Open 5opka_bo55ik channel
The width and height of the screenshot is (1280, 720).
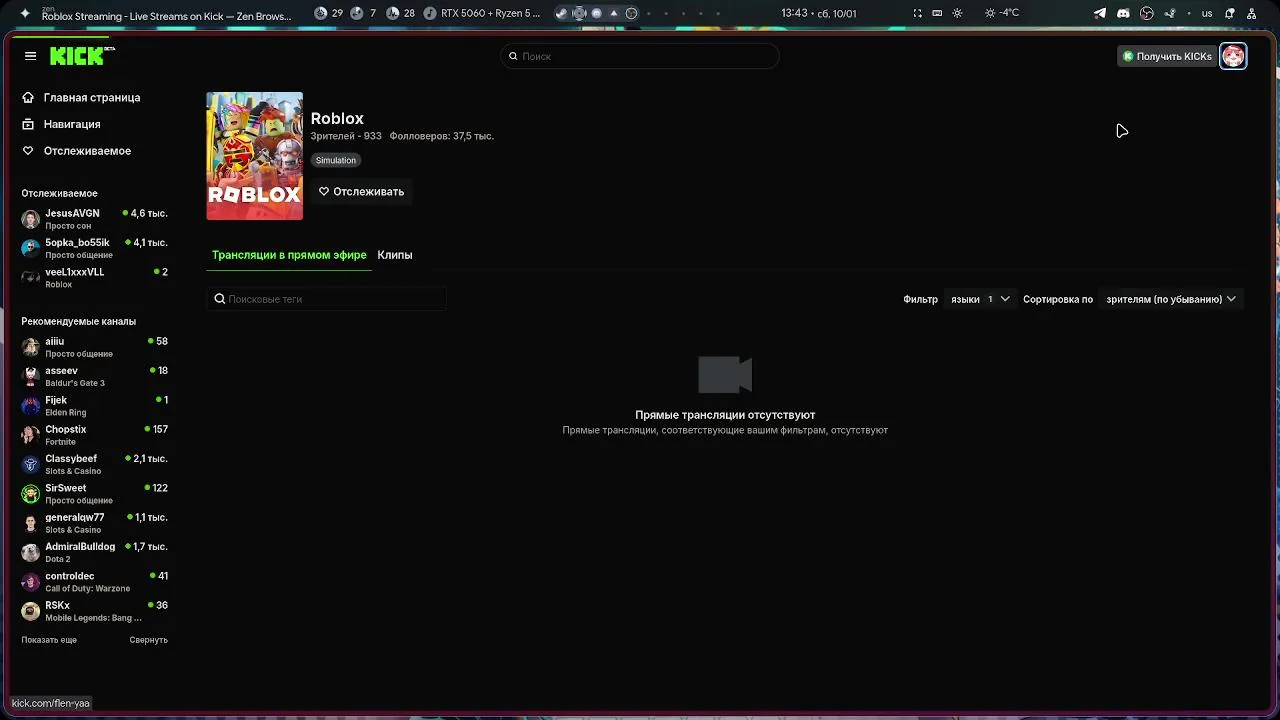click(x=94, y=248)
